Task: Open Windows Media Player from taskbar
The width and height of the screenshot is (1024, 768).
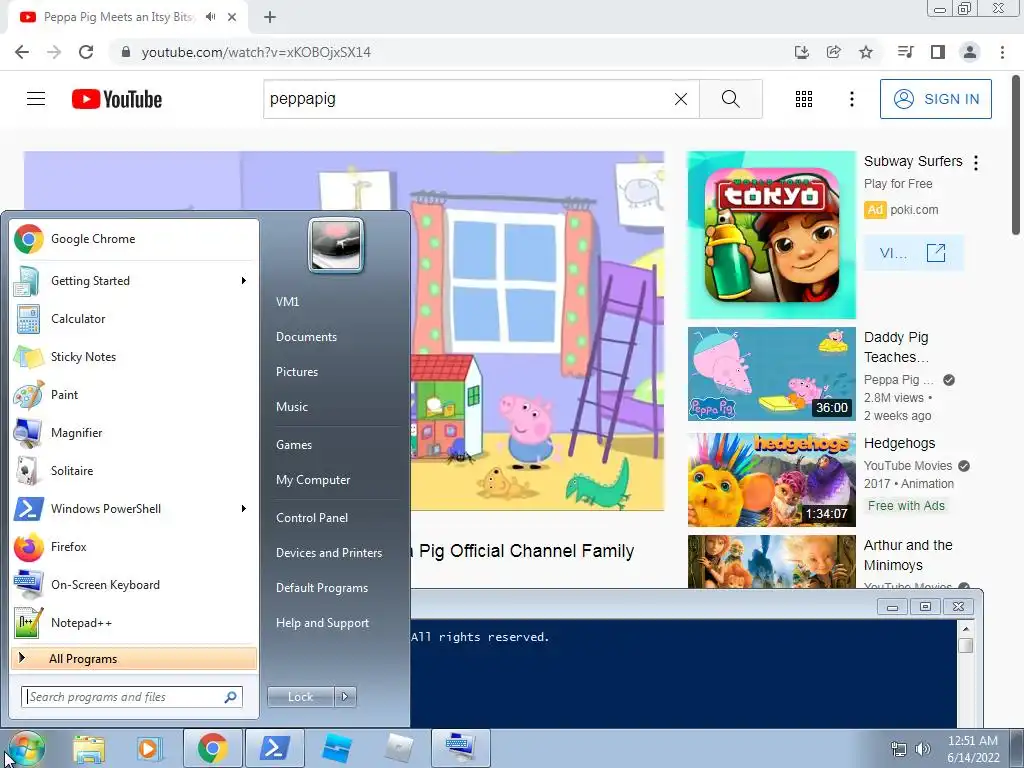Action: [x=149, y=748]
